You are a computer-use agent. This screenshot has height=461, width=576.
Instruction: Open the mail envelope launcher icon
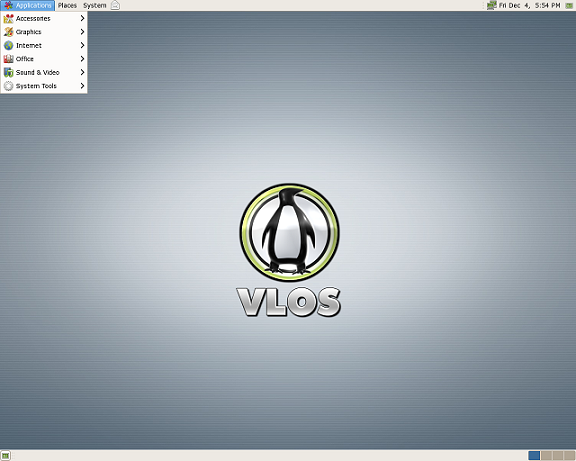[115, 5]
